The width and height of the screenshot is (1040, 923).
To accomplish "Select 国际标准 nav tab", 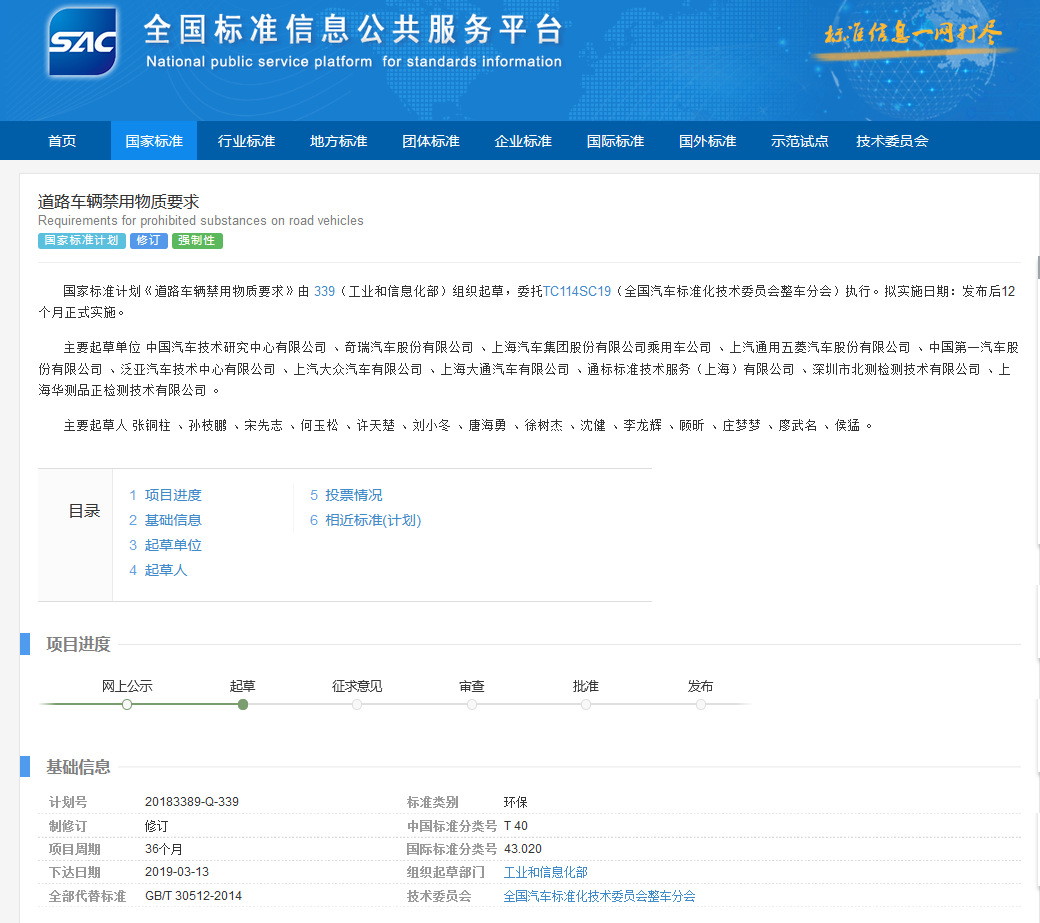I will [615, 141].
